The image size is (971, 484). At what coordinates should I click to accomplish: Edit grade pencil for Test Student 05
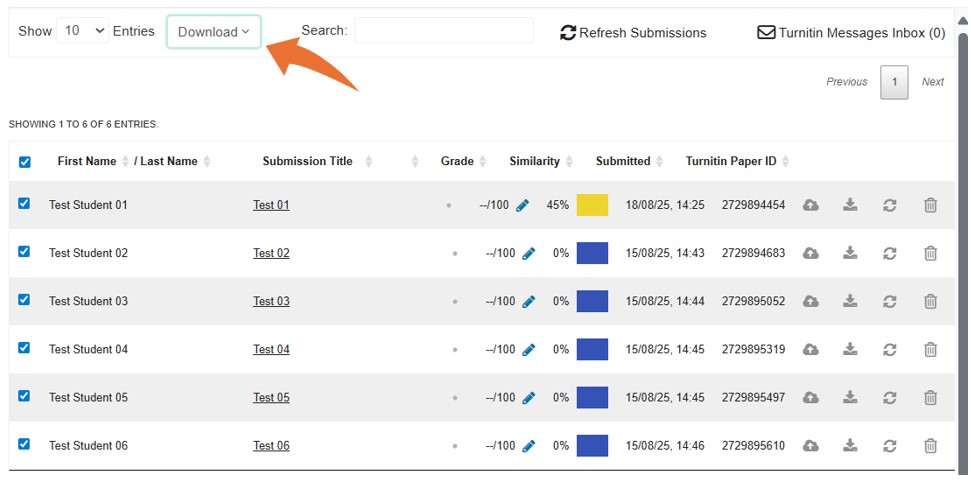click(x=529, y=397)
